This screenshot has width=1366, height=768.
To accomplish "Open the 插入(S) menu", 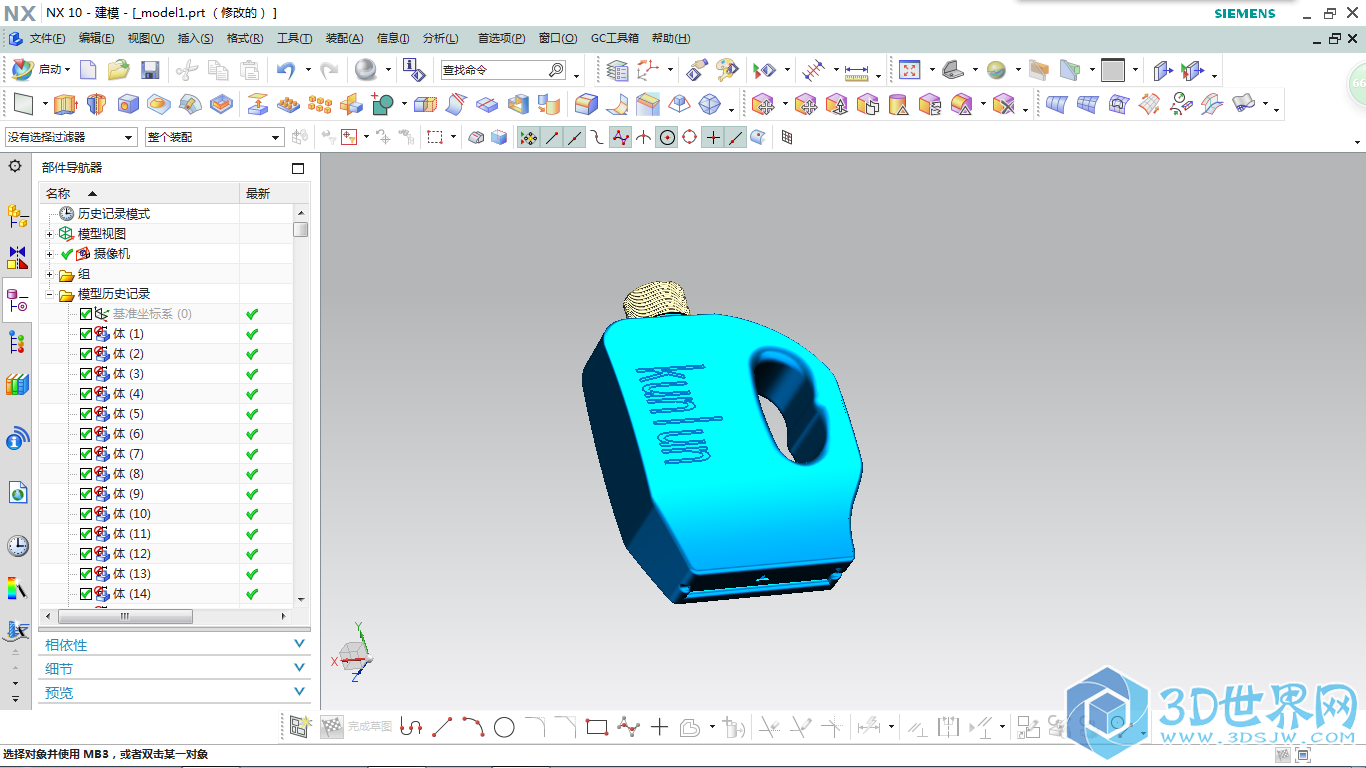I will [195, 38].
